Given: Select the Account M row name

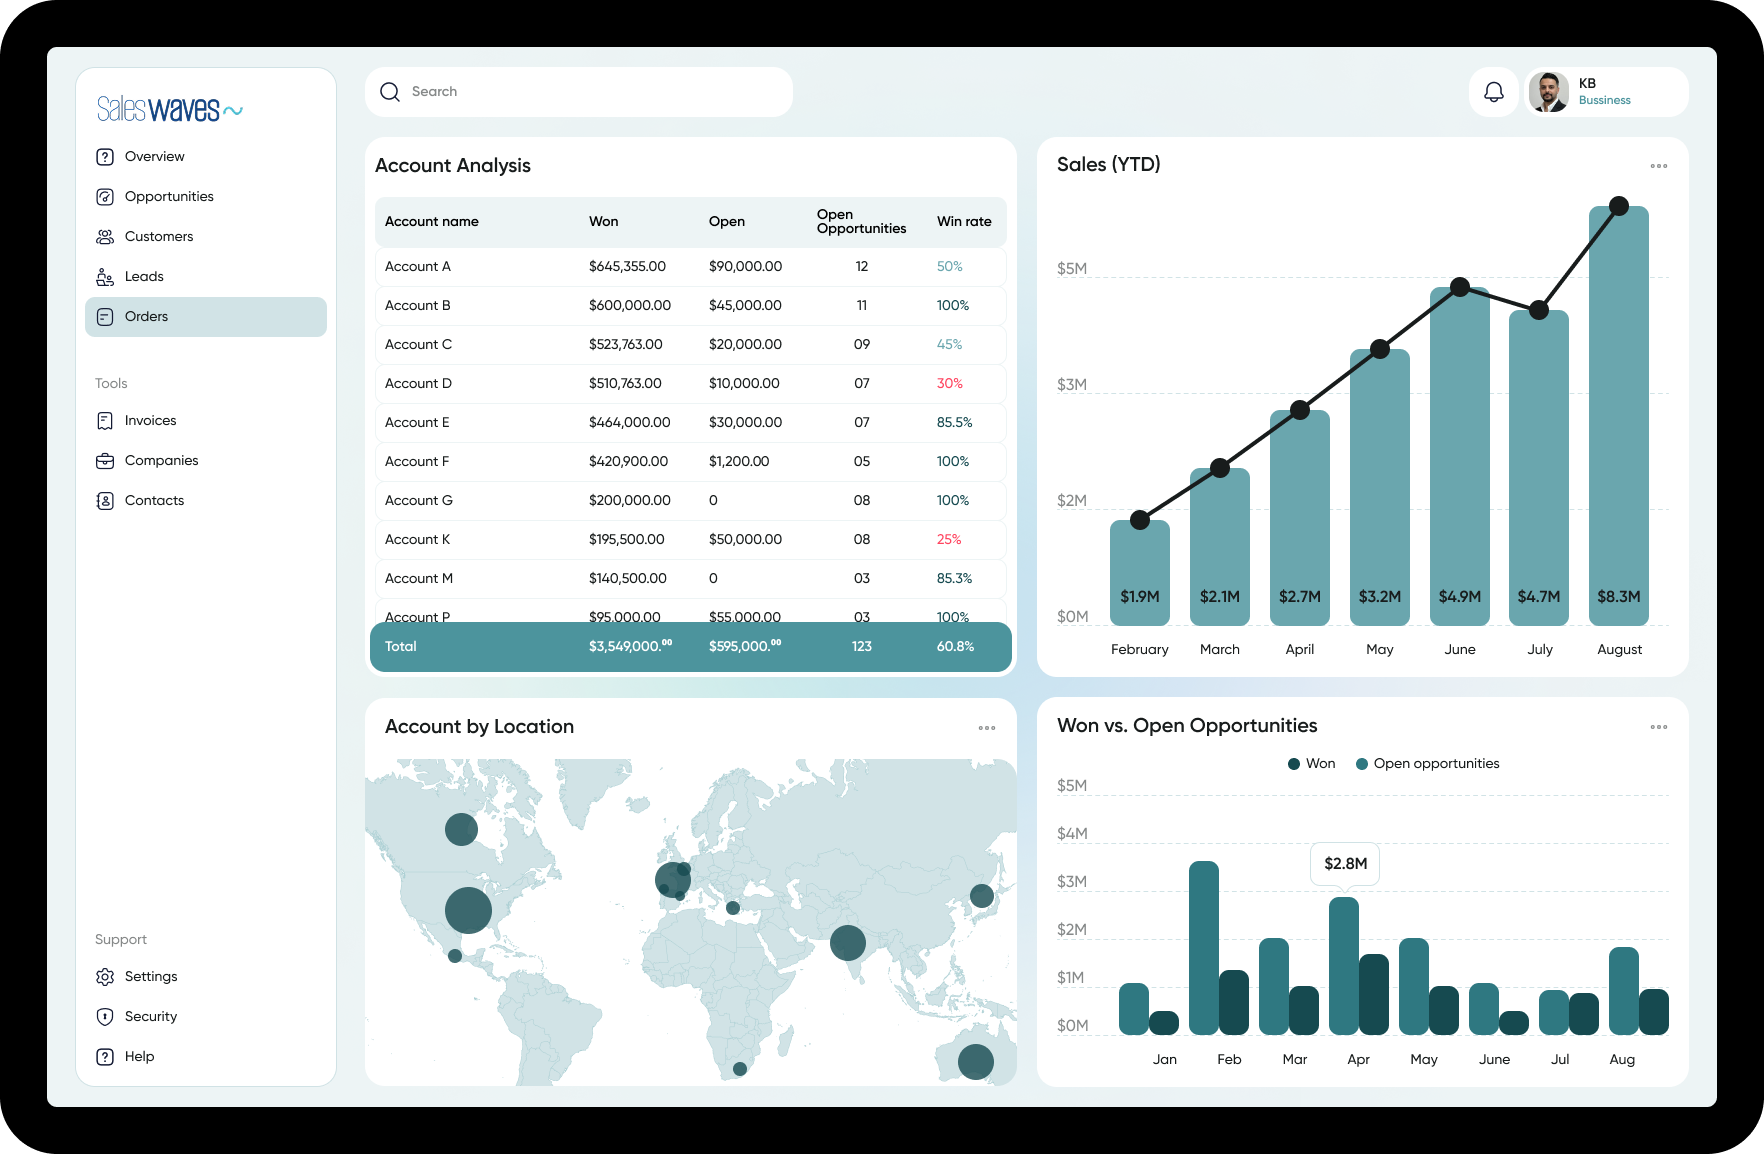Looking at the screenshot, I should [x=419, y=579].
